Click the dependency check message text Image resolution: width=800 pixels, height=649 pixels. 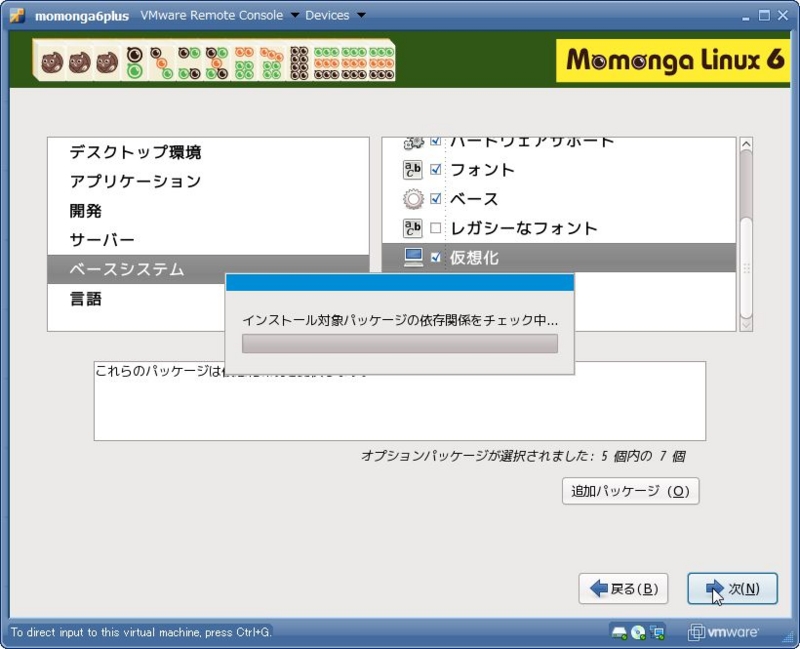399,320
